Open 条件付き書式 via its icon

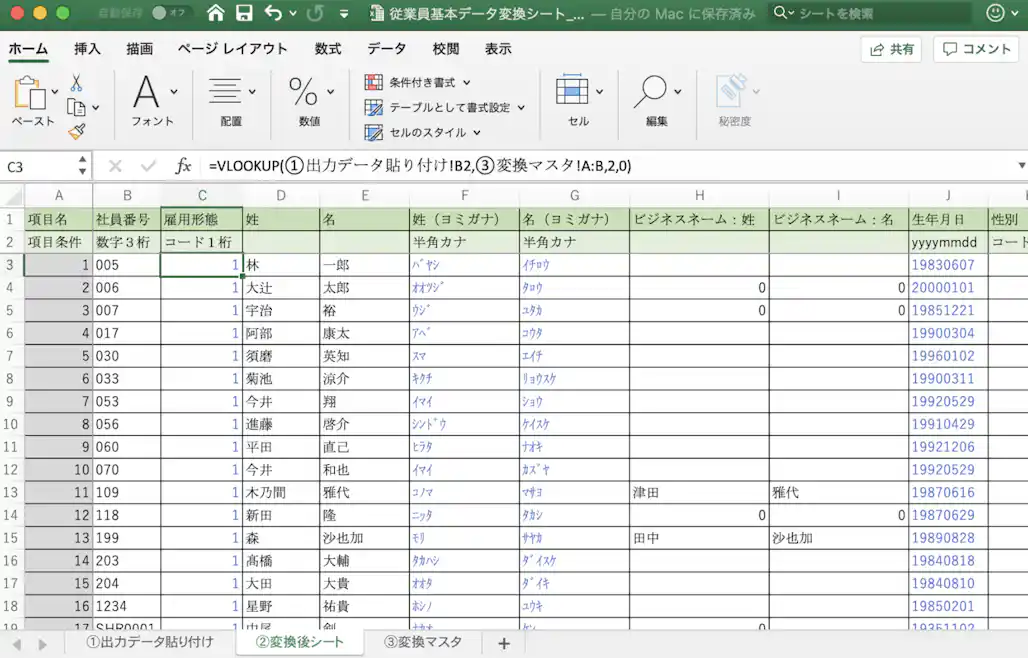click(x=373, y=83)
